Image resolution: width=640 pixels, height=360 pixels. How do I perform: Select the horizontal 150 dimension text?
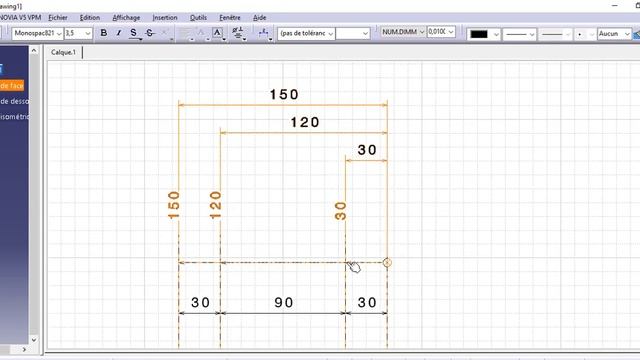[284, 95]
